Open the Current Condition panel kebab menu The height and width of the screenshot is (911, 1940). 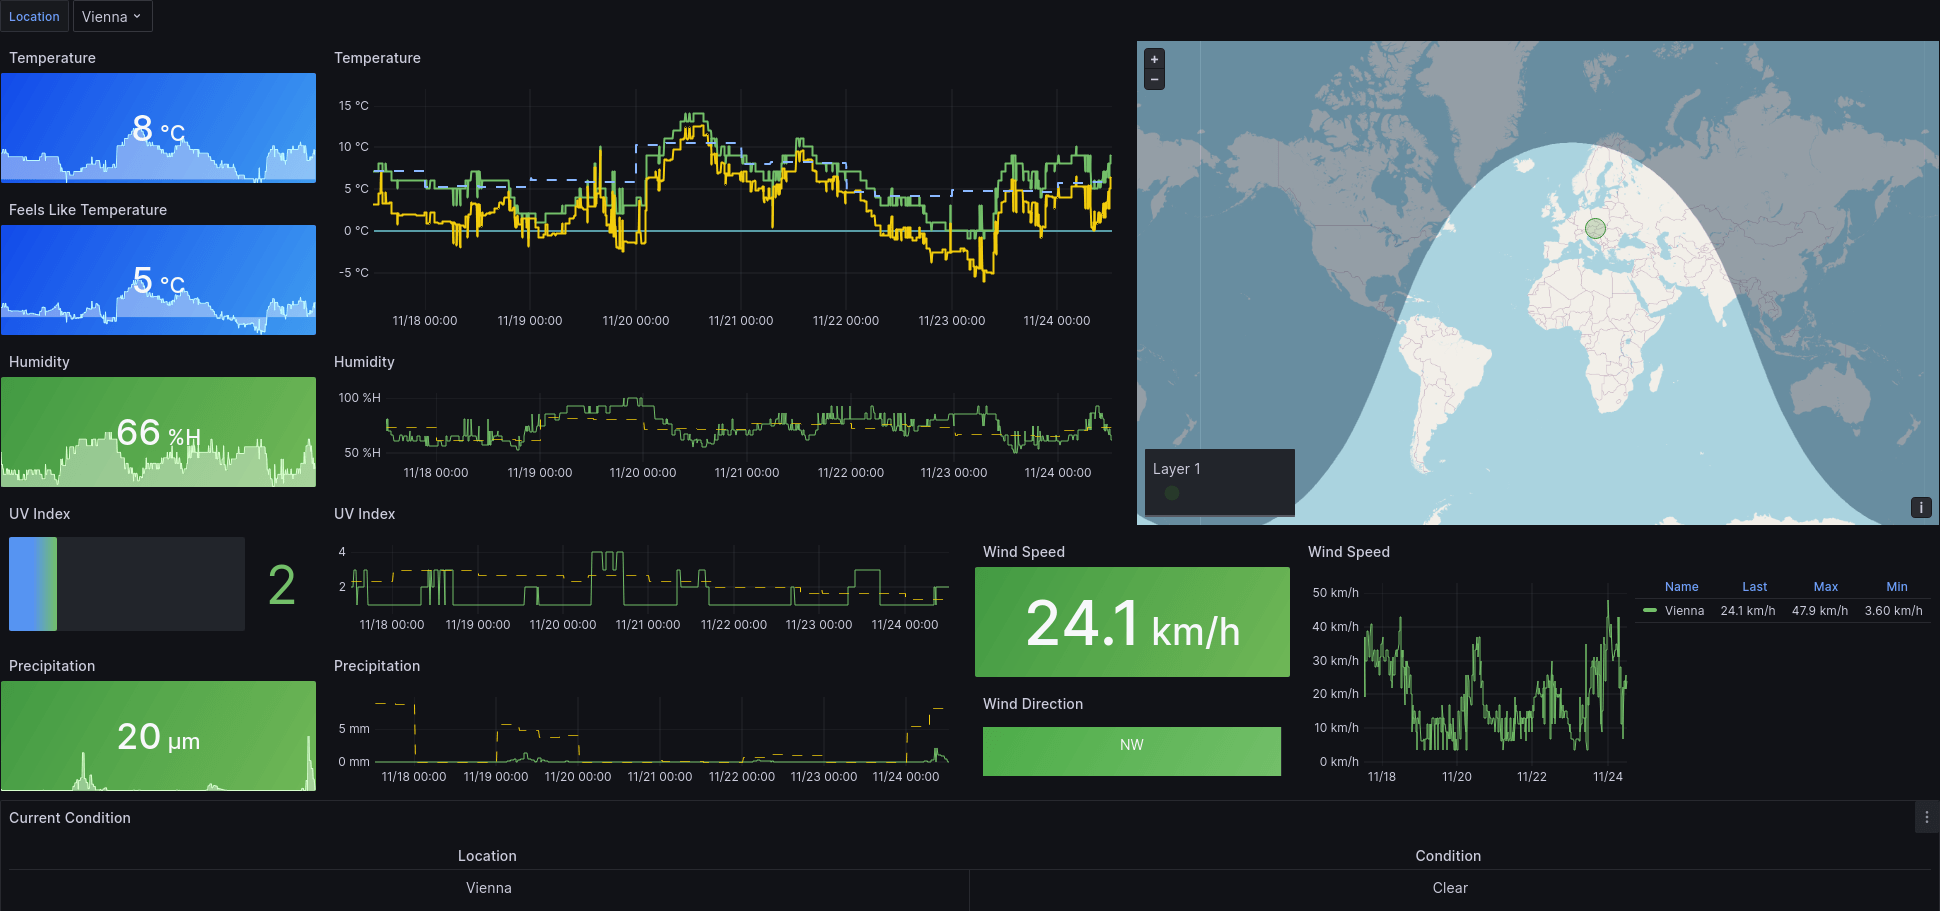[1928, 817]
